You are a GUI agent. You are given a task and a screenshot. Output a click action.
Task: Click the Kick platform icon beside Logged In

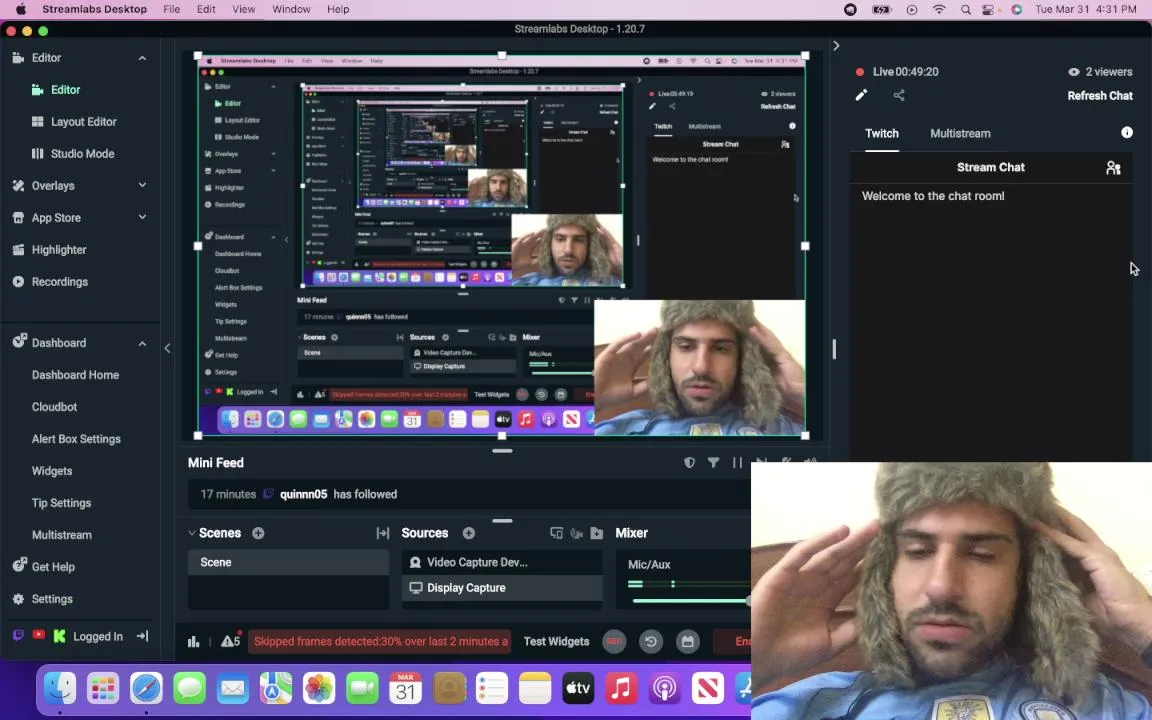[60, 636]
